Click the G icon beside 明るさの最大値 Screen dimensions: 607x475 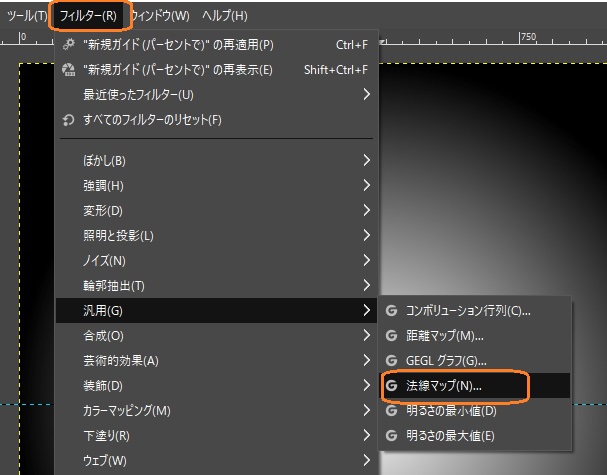(x=392, y=435)
